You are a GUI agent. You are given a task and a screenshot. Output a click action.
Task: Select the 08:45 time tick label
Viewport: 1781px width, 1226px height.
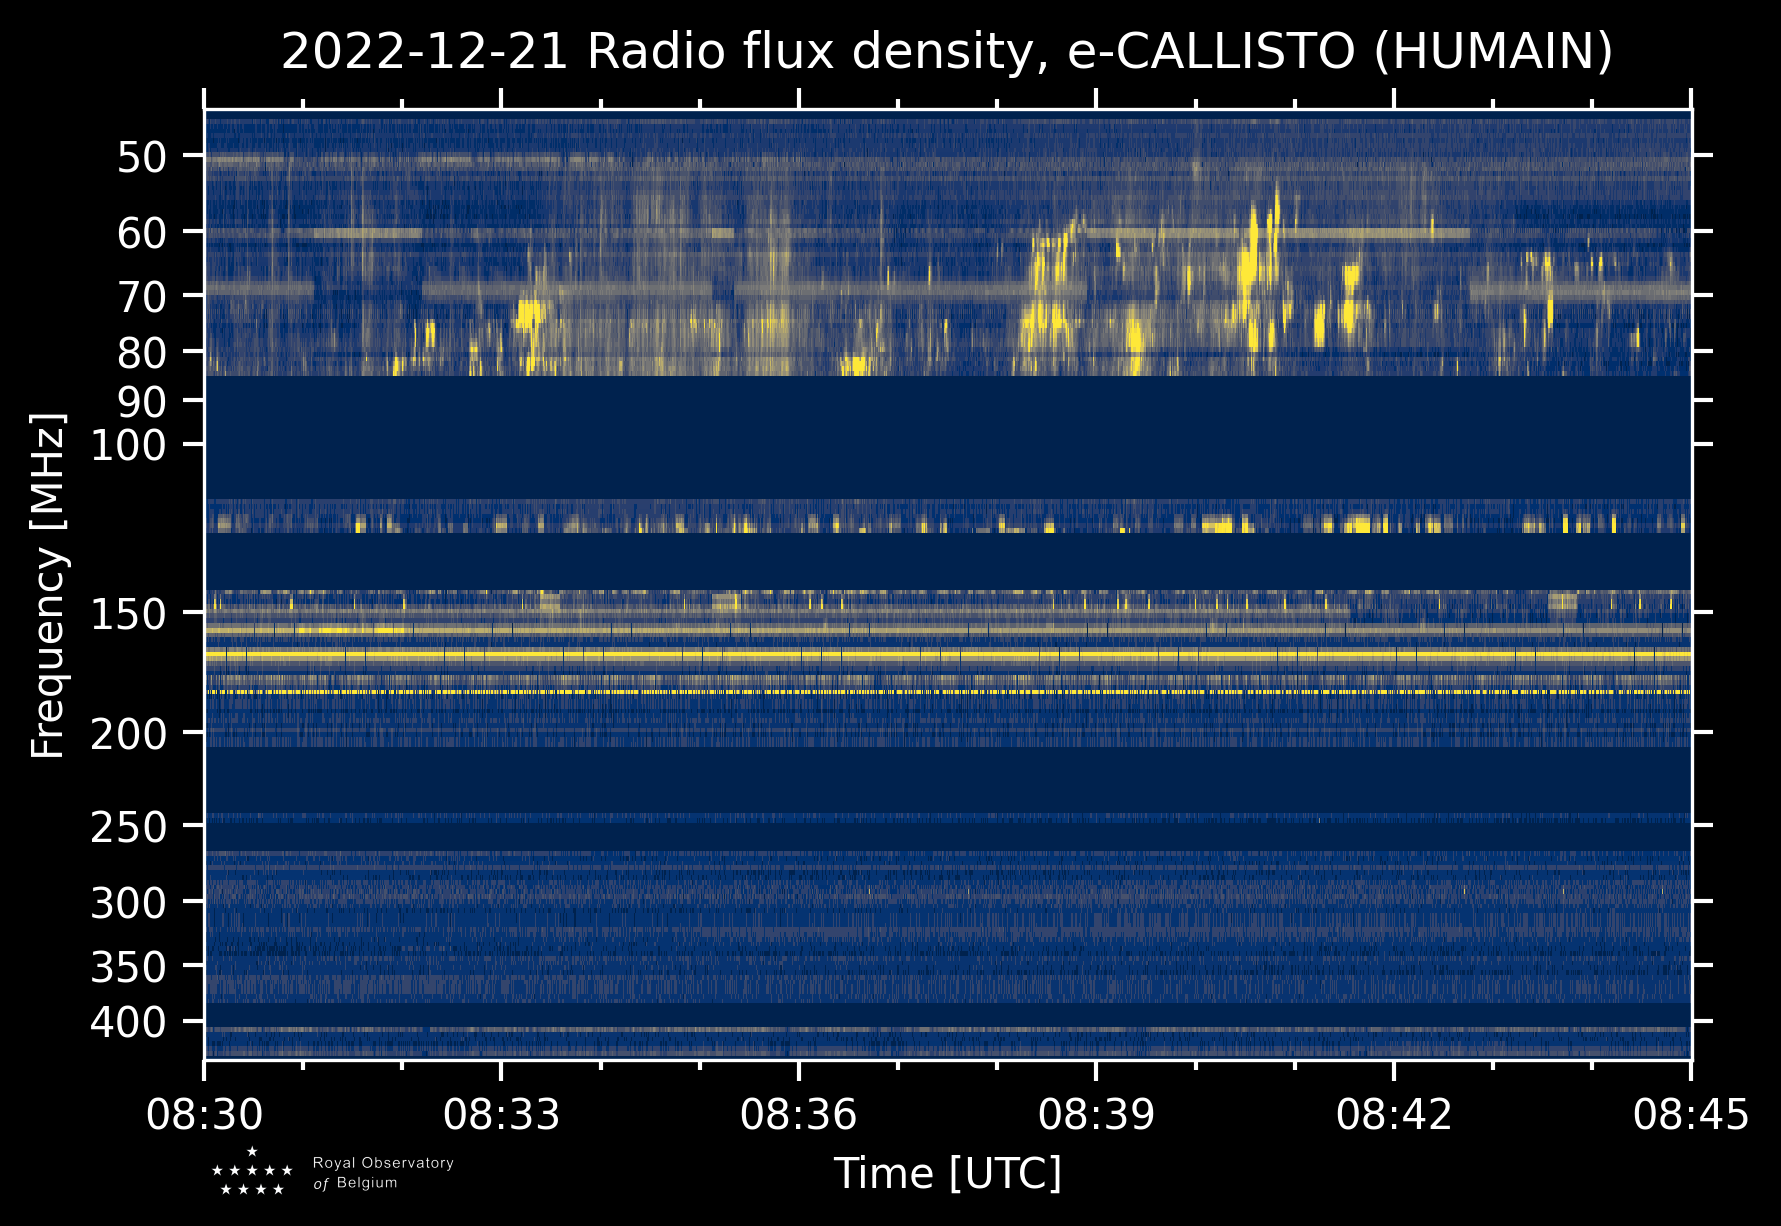click(1690, 1114)
